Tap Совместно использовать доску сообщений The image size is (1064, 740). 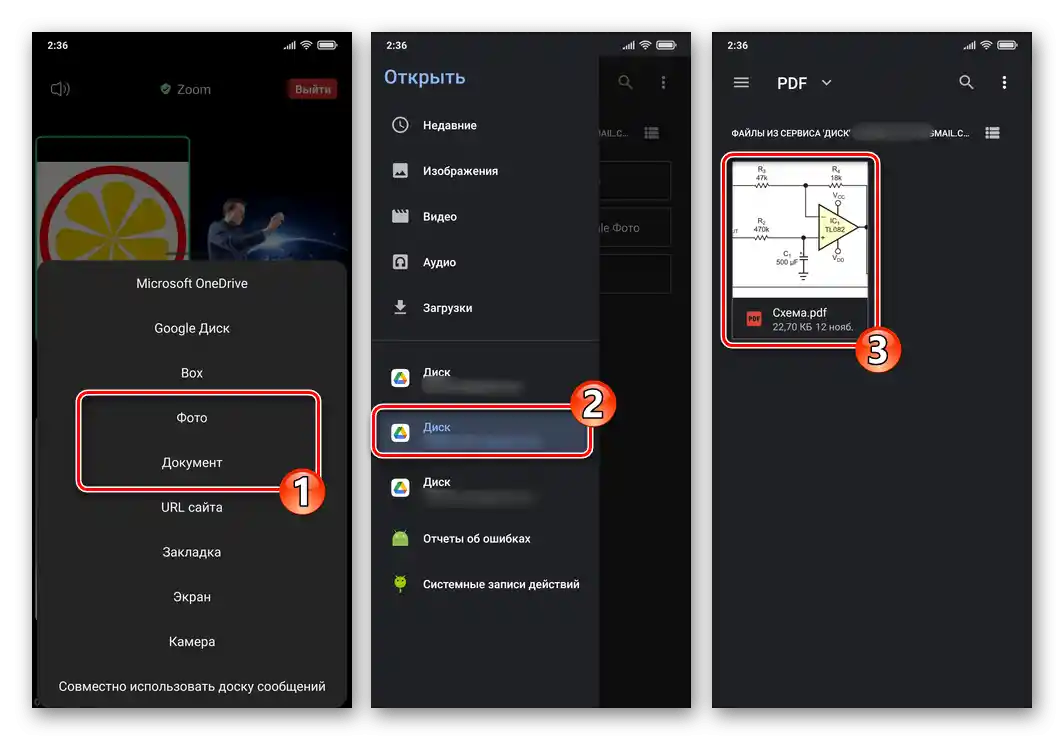click(192, 686)
